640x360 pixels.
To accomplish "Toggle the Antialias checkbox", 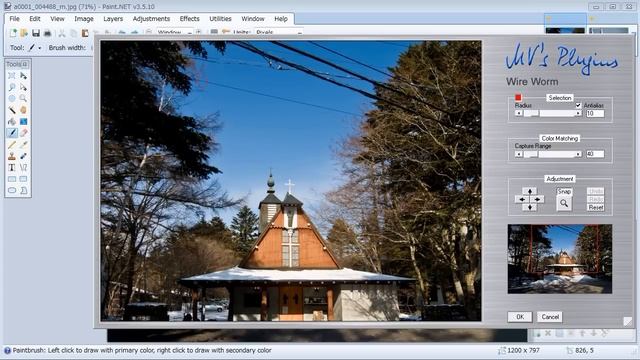I will point(578,105).
